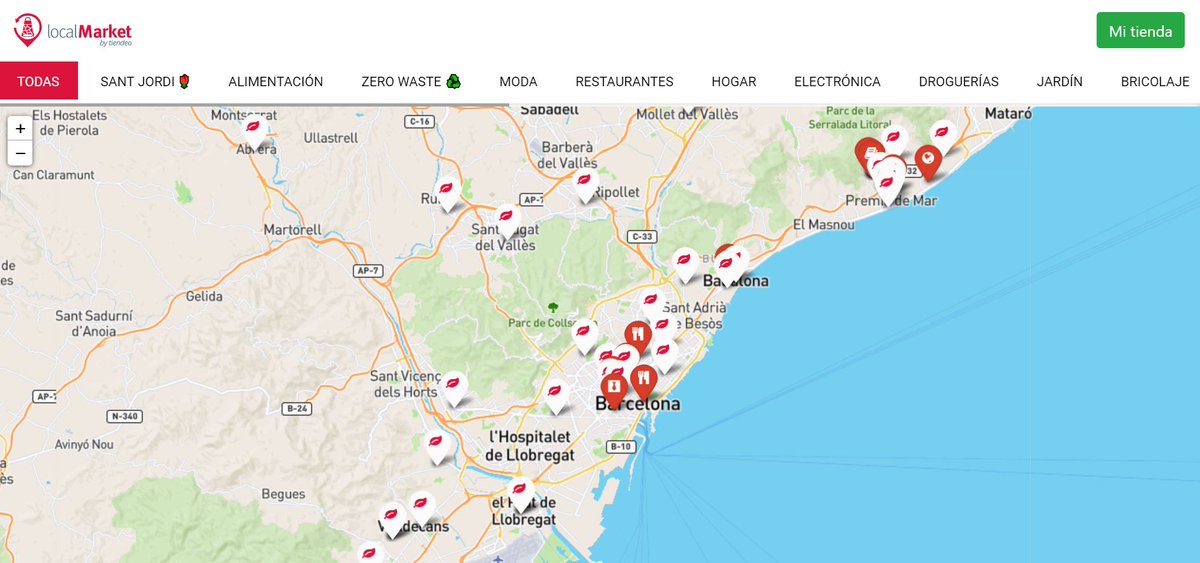Select the white leaf marker near Abrera
Viewport: 1200px width, 563px height.
click(255, 131)
